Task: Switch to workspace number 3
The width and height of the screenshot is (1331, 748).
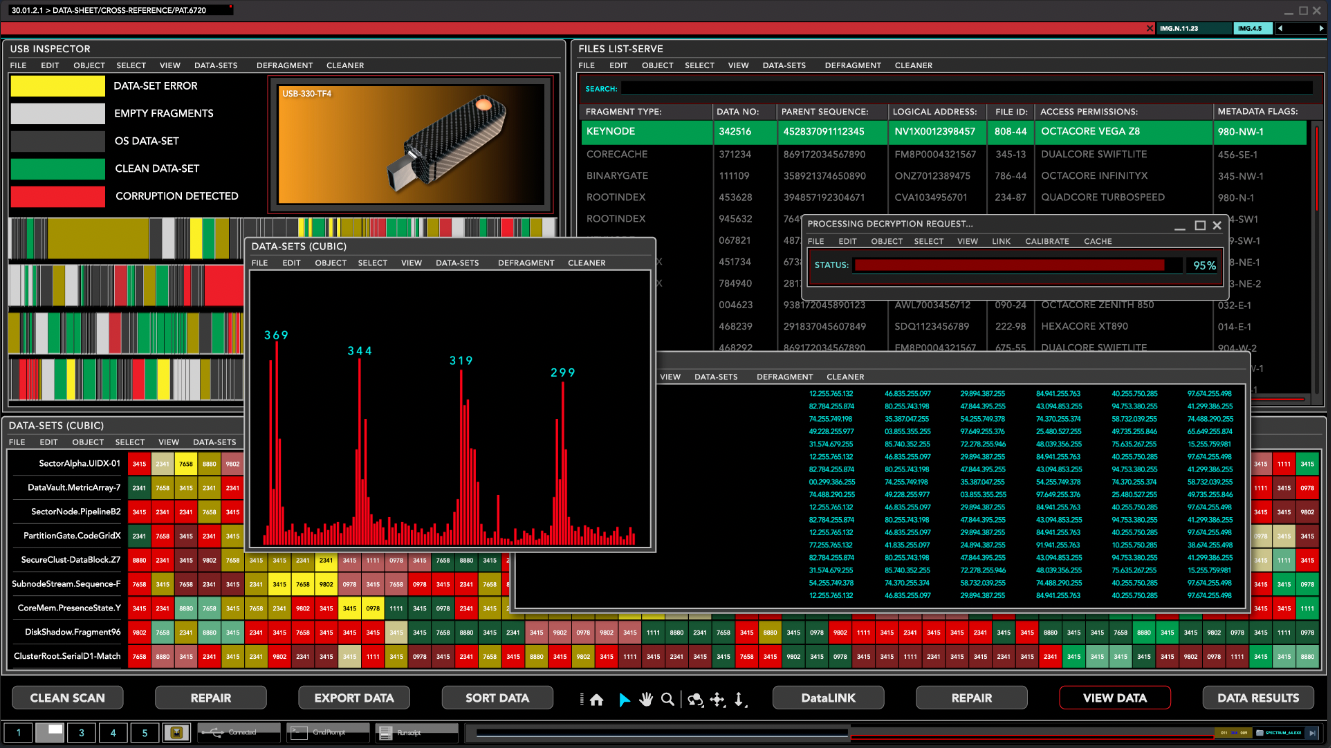Action: tap(81, 733)
